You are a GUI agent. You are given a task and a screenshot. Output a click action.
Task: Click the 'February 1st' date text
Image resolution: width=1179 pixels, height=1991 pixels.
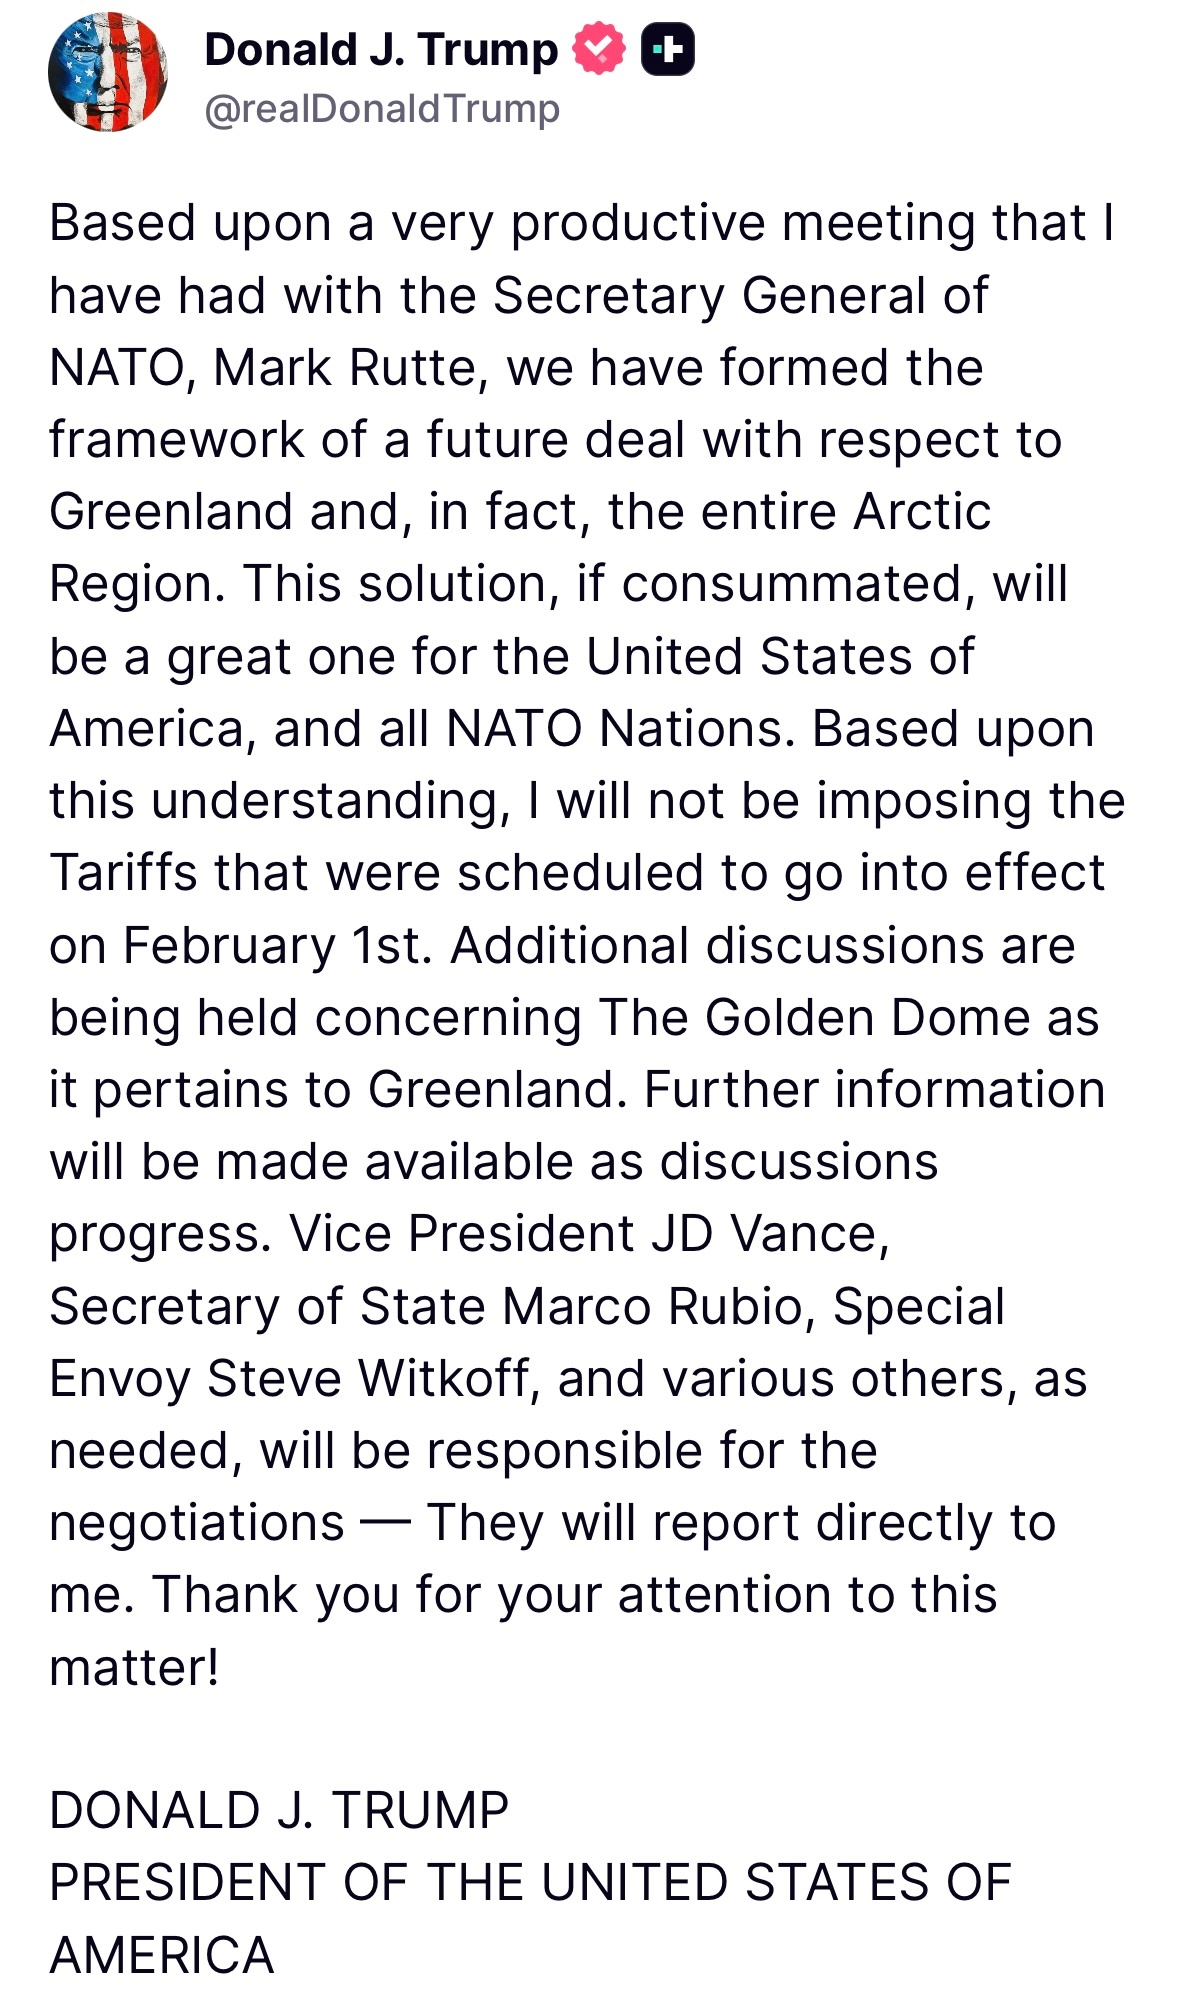(278, 946)
